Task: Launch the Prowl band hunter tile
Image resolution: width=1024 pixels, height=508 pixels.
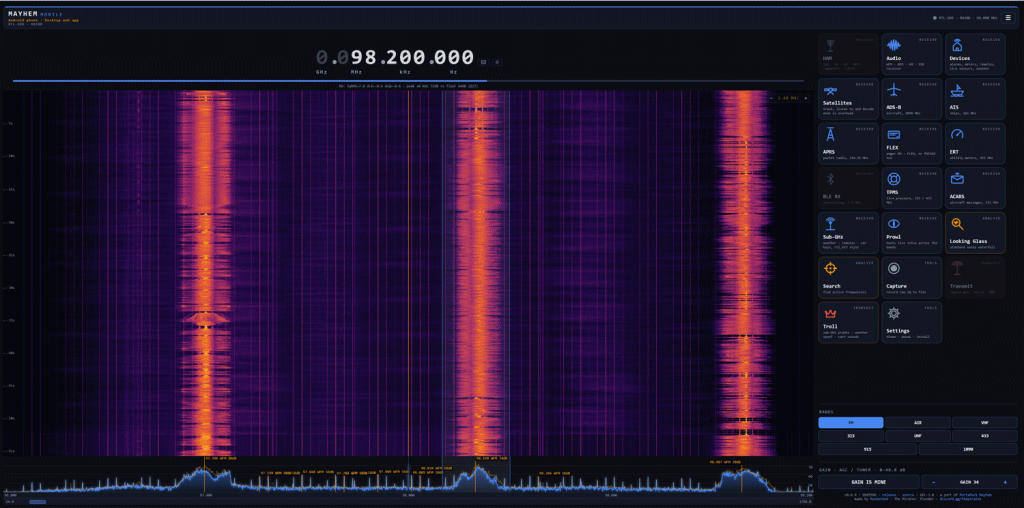Action: [x=911, y=232]
